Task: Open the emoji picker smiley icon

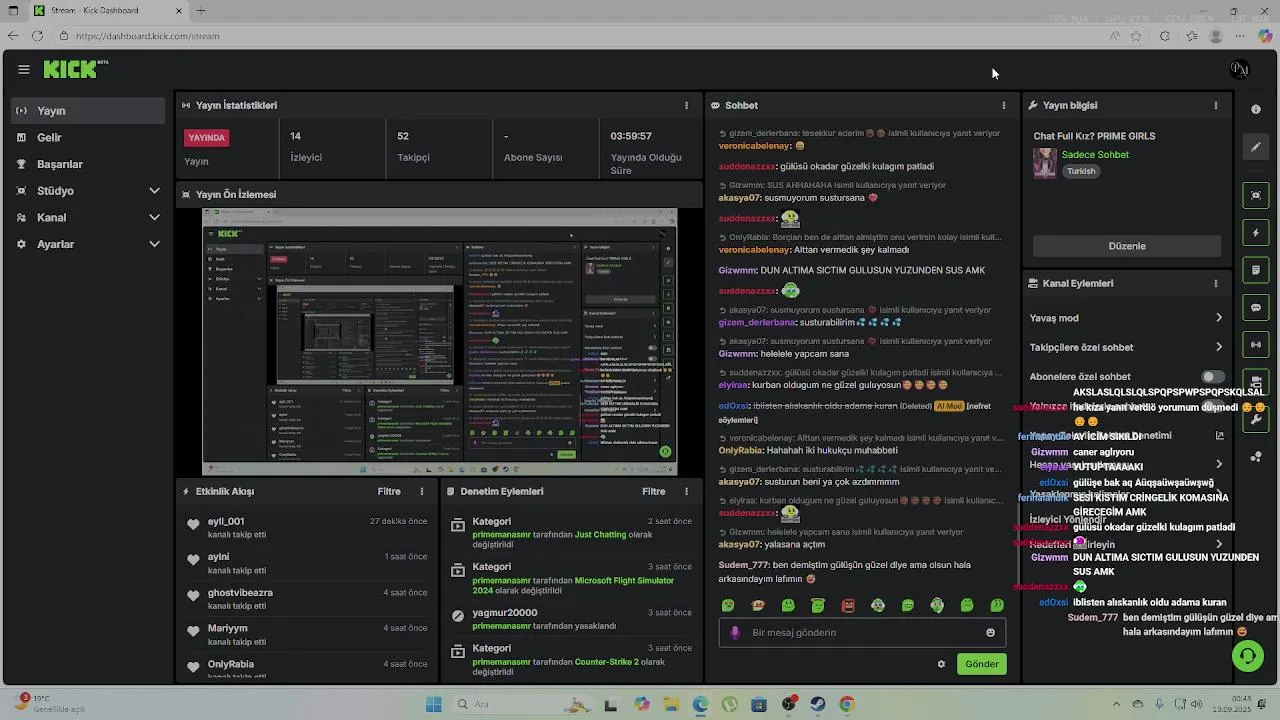Action: 991,632
